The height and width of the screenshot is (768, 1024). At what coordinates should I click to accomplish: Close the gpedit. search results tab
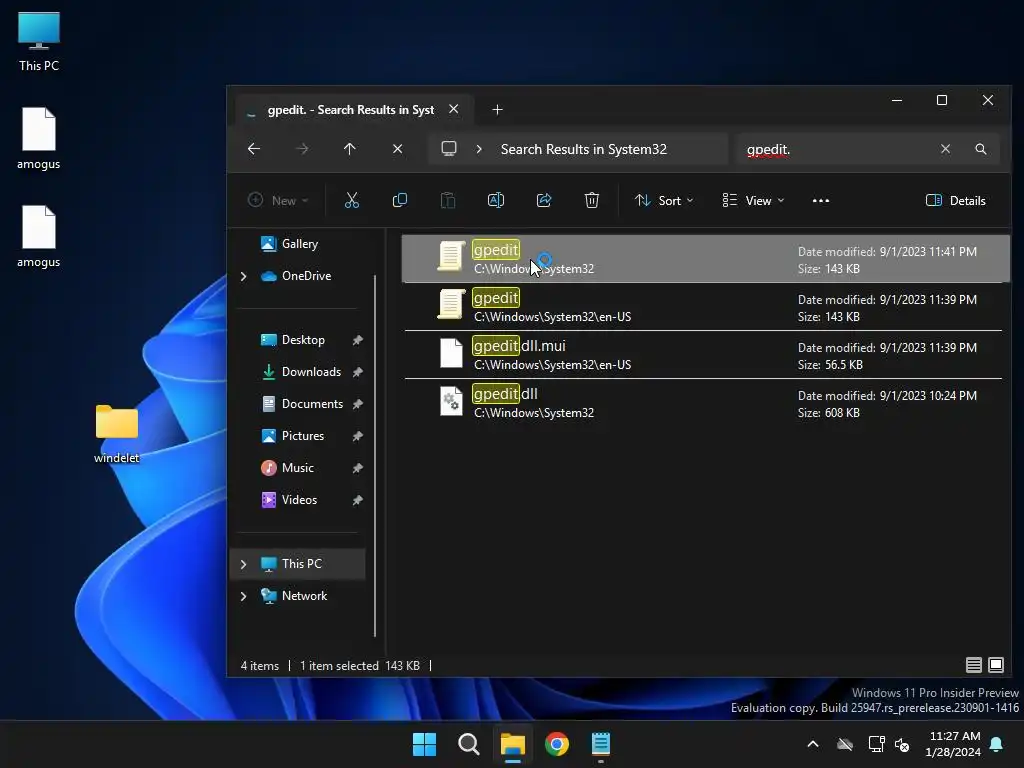(454, 109)
